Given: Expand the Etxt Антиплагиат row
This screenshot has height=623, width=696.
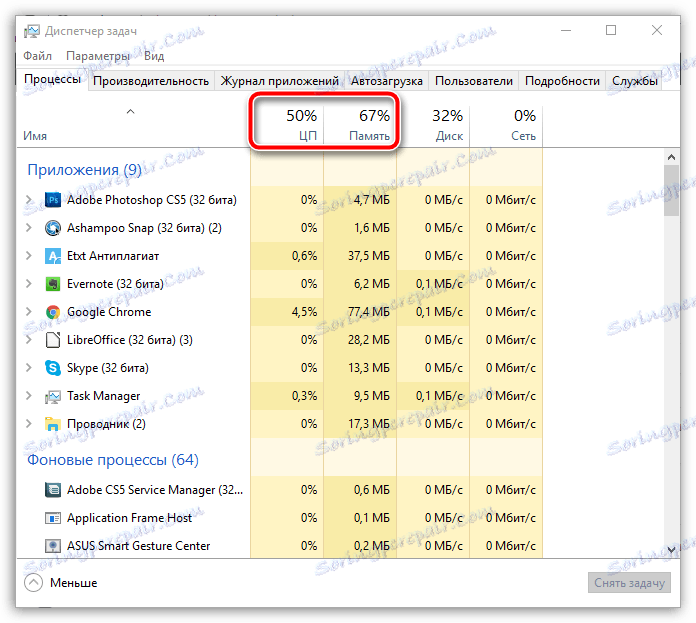Looking at the screenshot, I should pyautogui.click(x=29, y=256).
